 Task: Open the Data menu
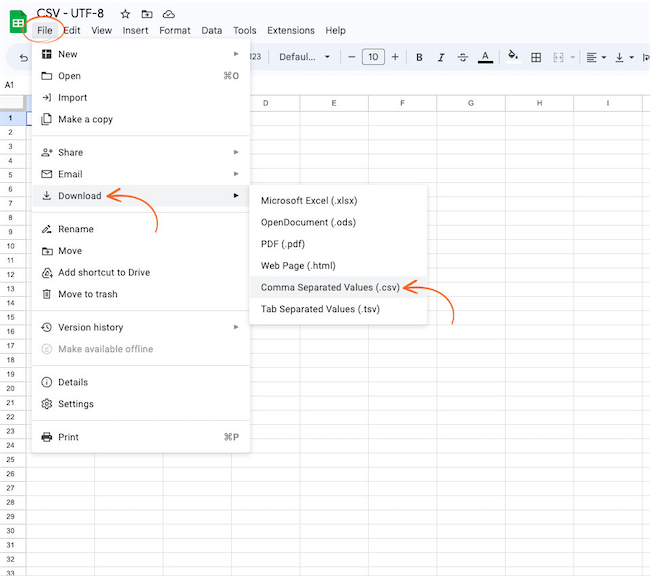pos(211,30)
